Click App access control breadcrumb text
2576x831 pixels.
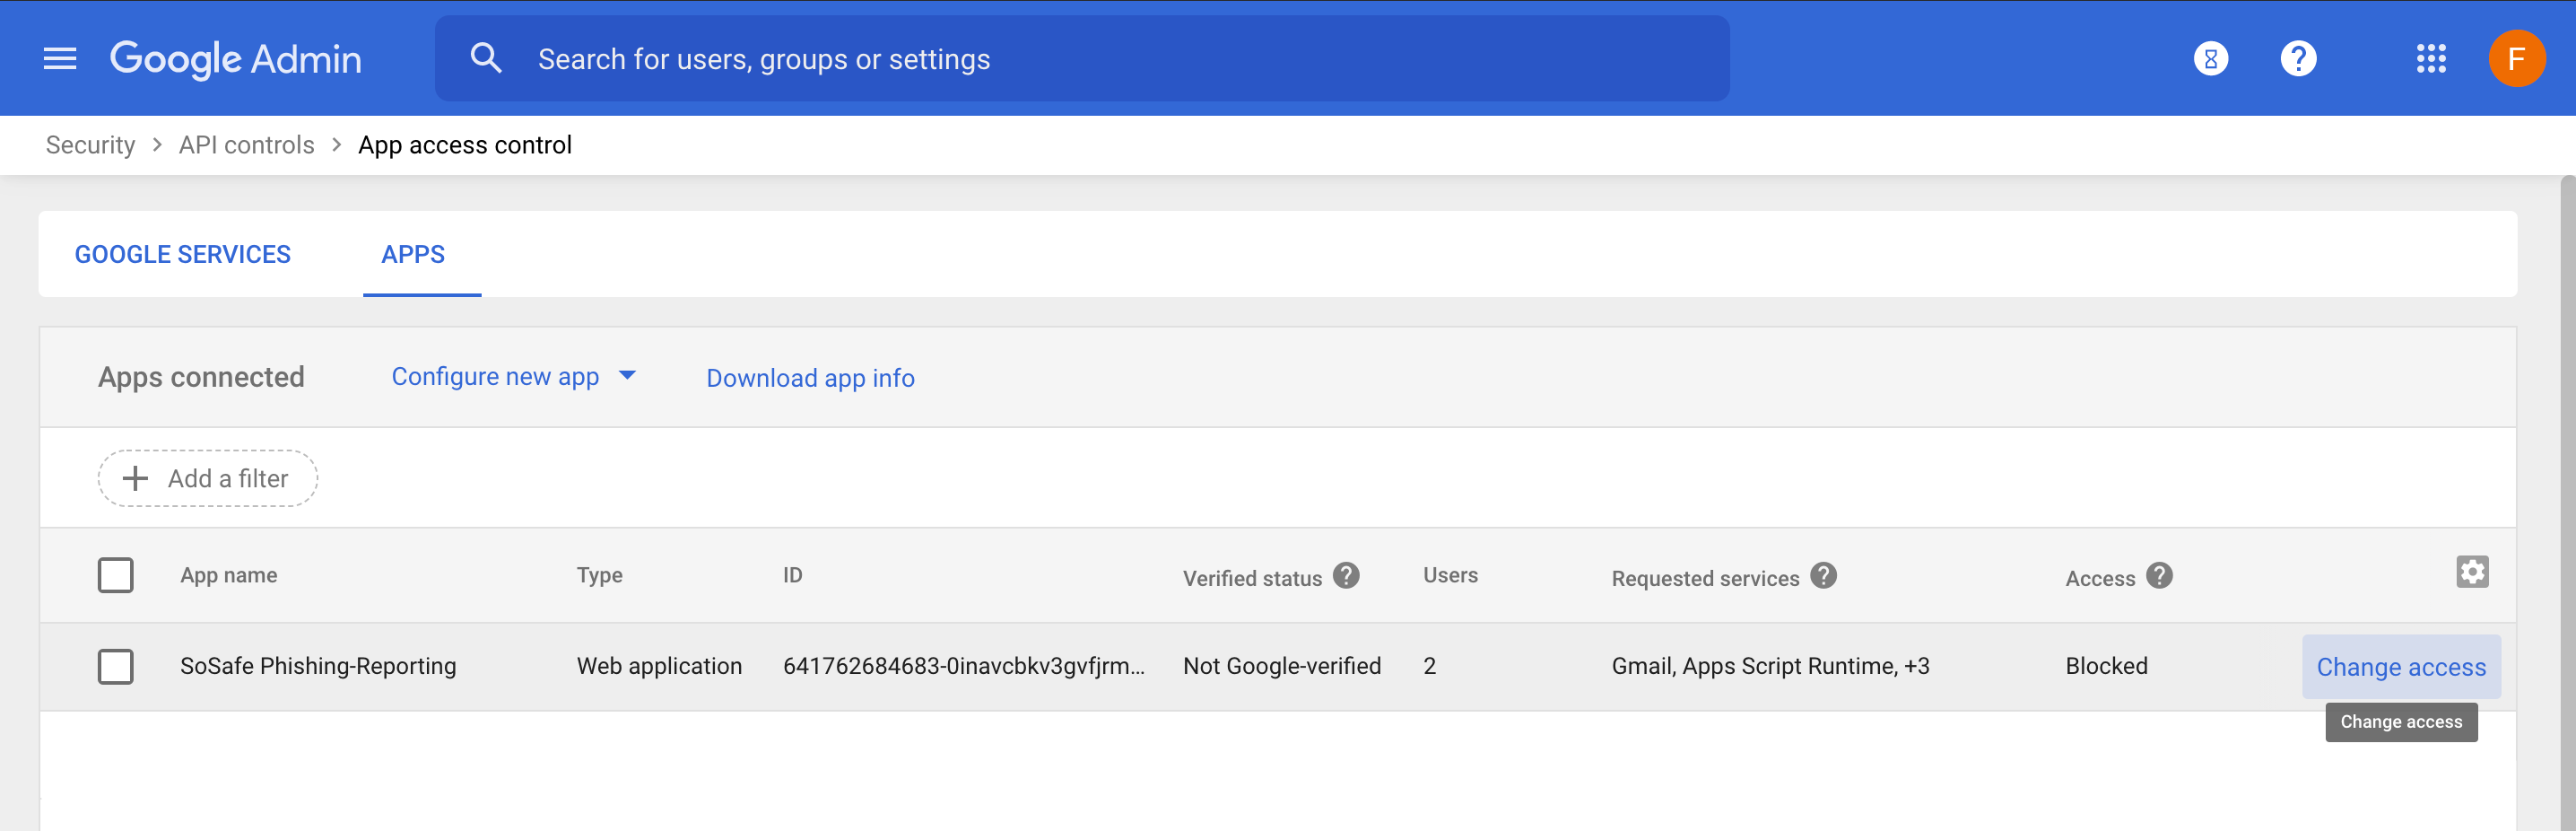pos(465,145)
